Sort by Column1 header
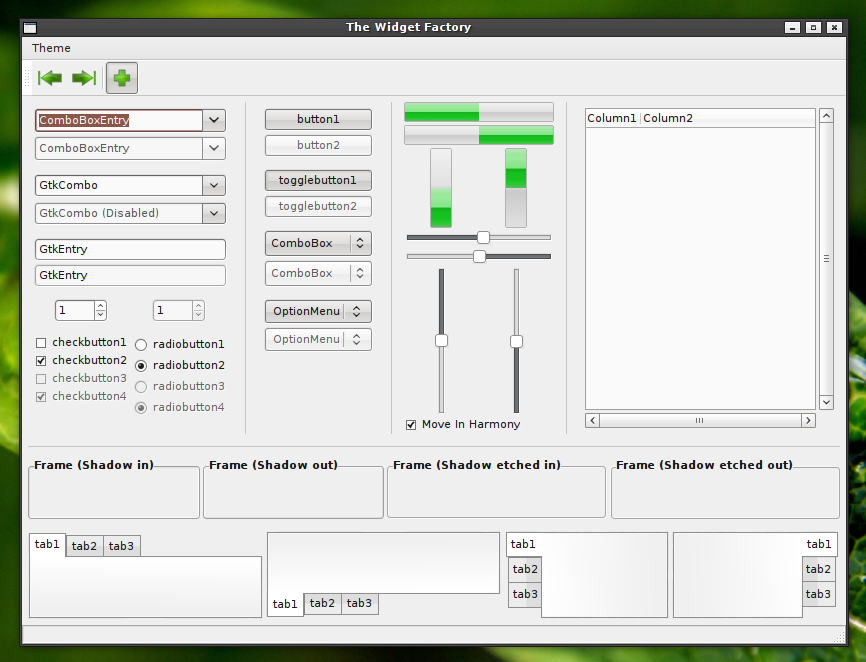The width and height of the screenshot is (866, 662). pos(612,118)
